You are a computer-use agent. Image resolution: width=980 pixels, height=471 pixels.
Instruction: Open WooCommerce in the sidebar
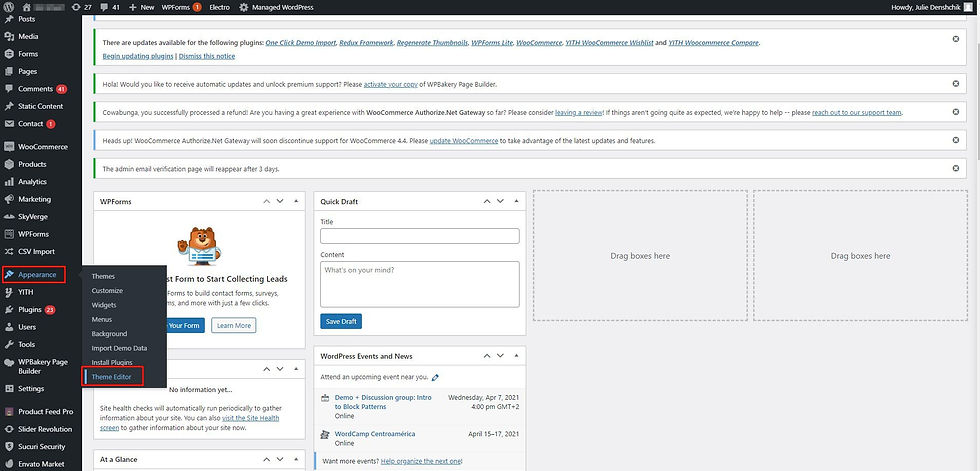point(41,147)
